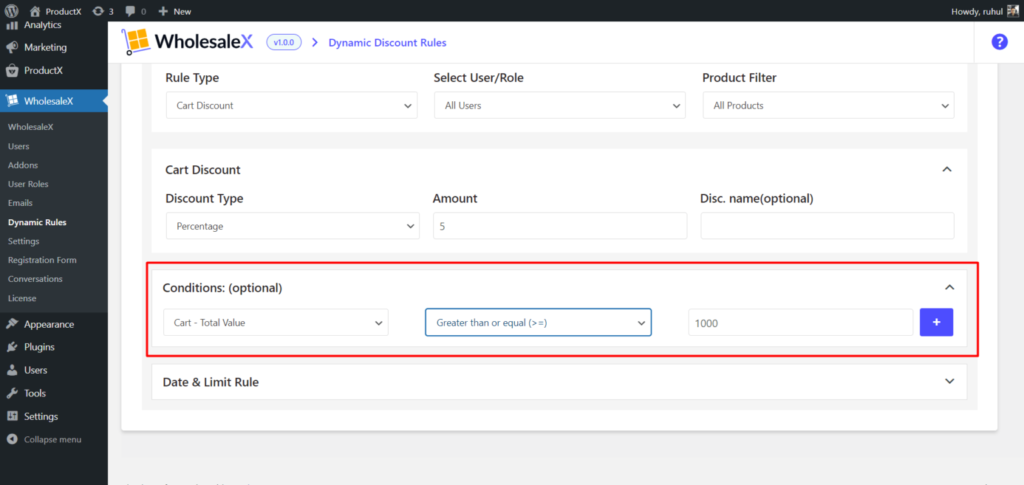Screen dimensions: 1024x485
Task: Open the Greater than or equal dropdown
Action: 538,322
